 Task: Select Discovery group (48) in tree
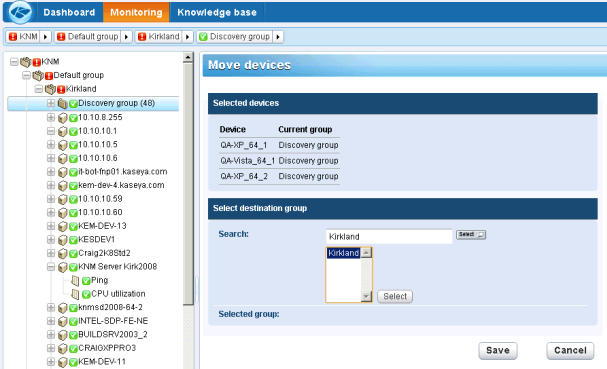[117, 103]
